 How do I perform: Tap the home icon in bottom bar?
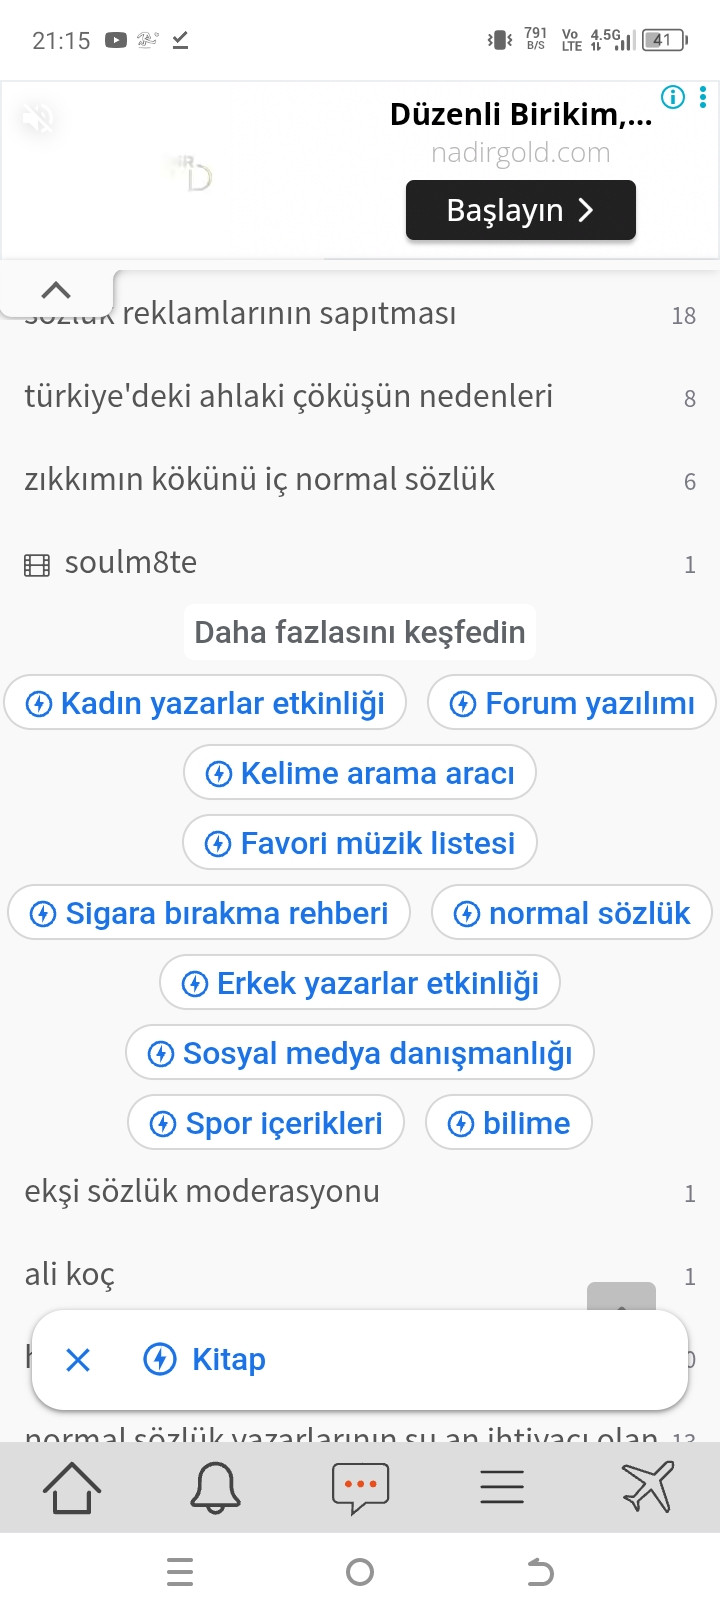[72, 1487]
